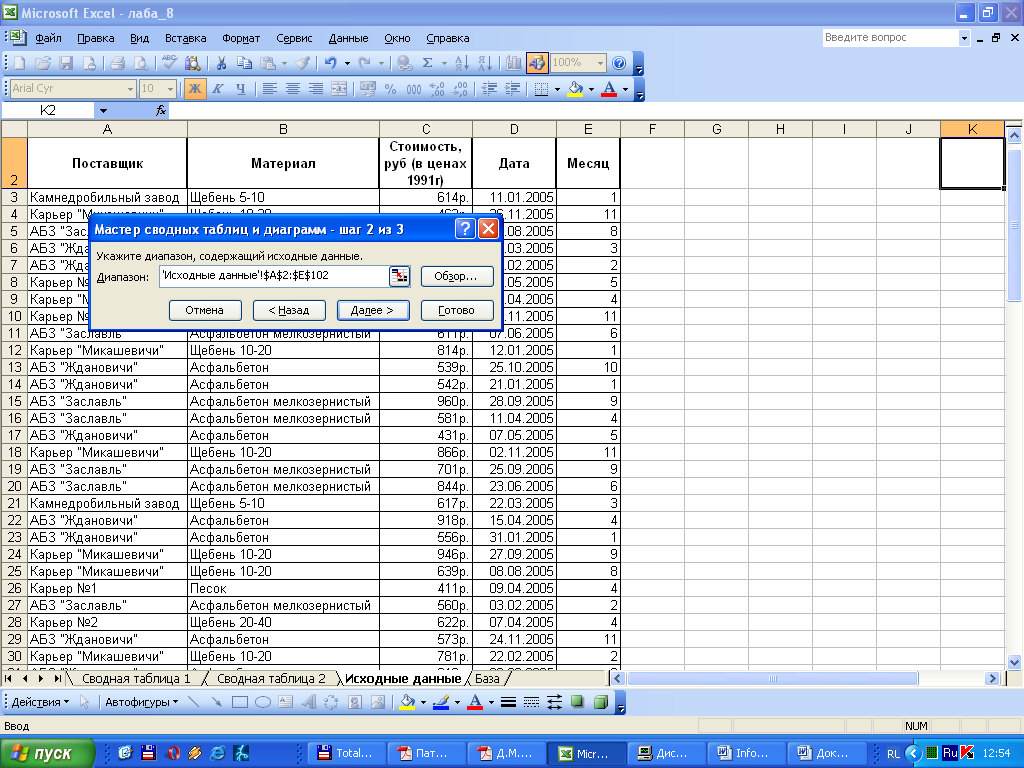1024x768 pixels.
Task: Open the Данные menu
Action: point(348,39)
